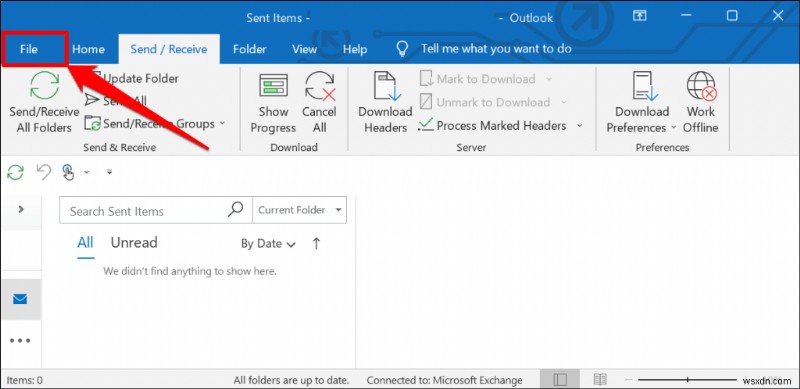
Task: Click Process Marked Headers
Action: [x=493, y=126]
